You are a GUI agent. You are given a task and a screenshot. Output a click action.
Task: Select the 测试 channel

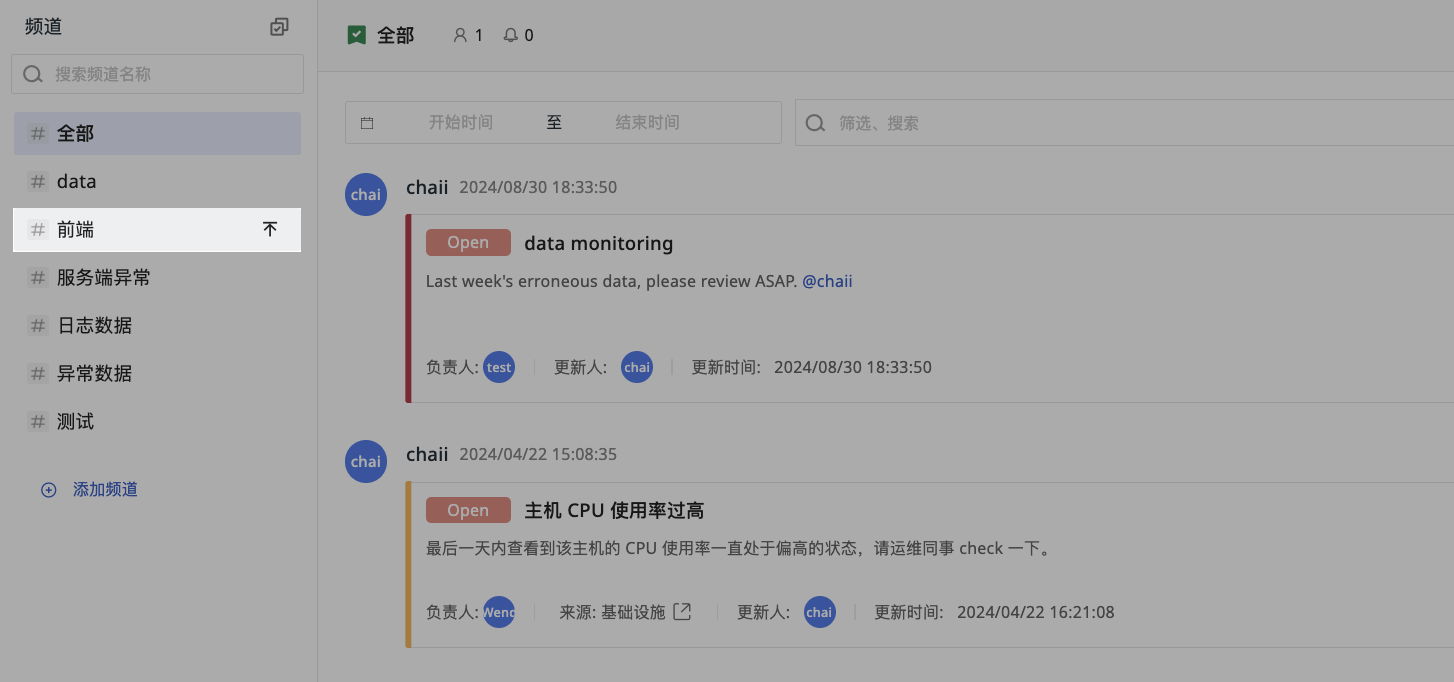pyautogui.click(x=157, y=421)
